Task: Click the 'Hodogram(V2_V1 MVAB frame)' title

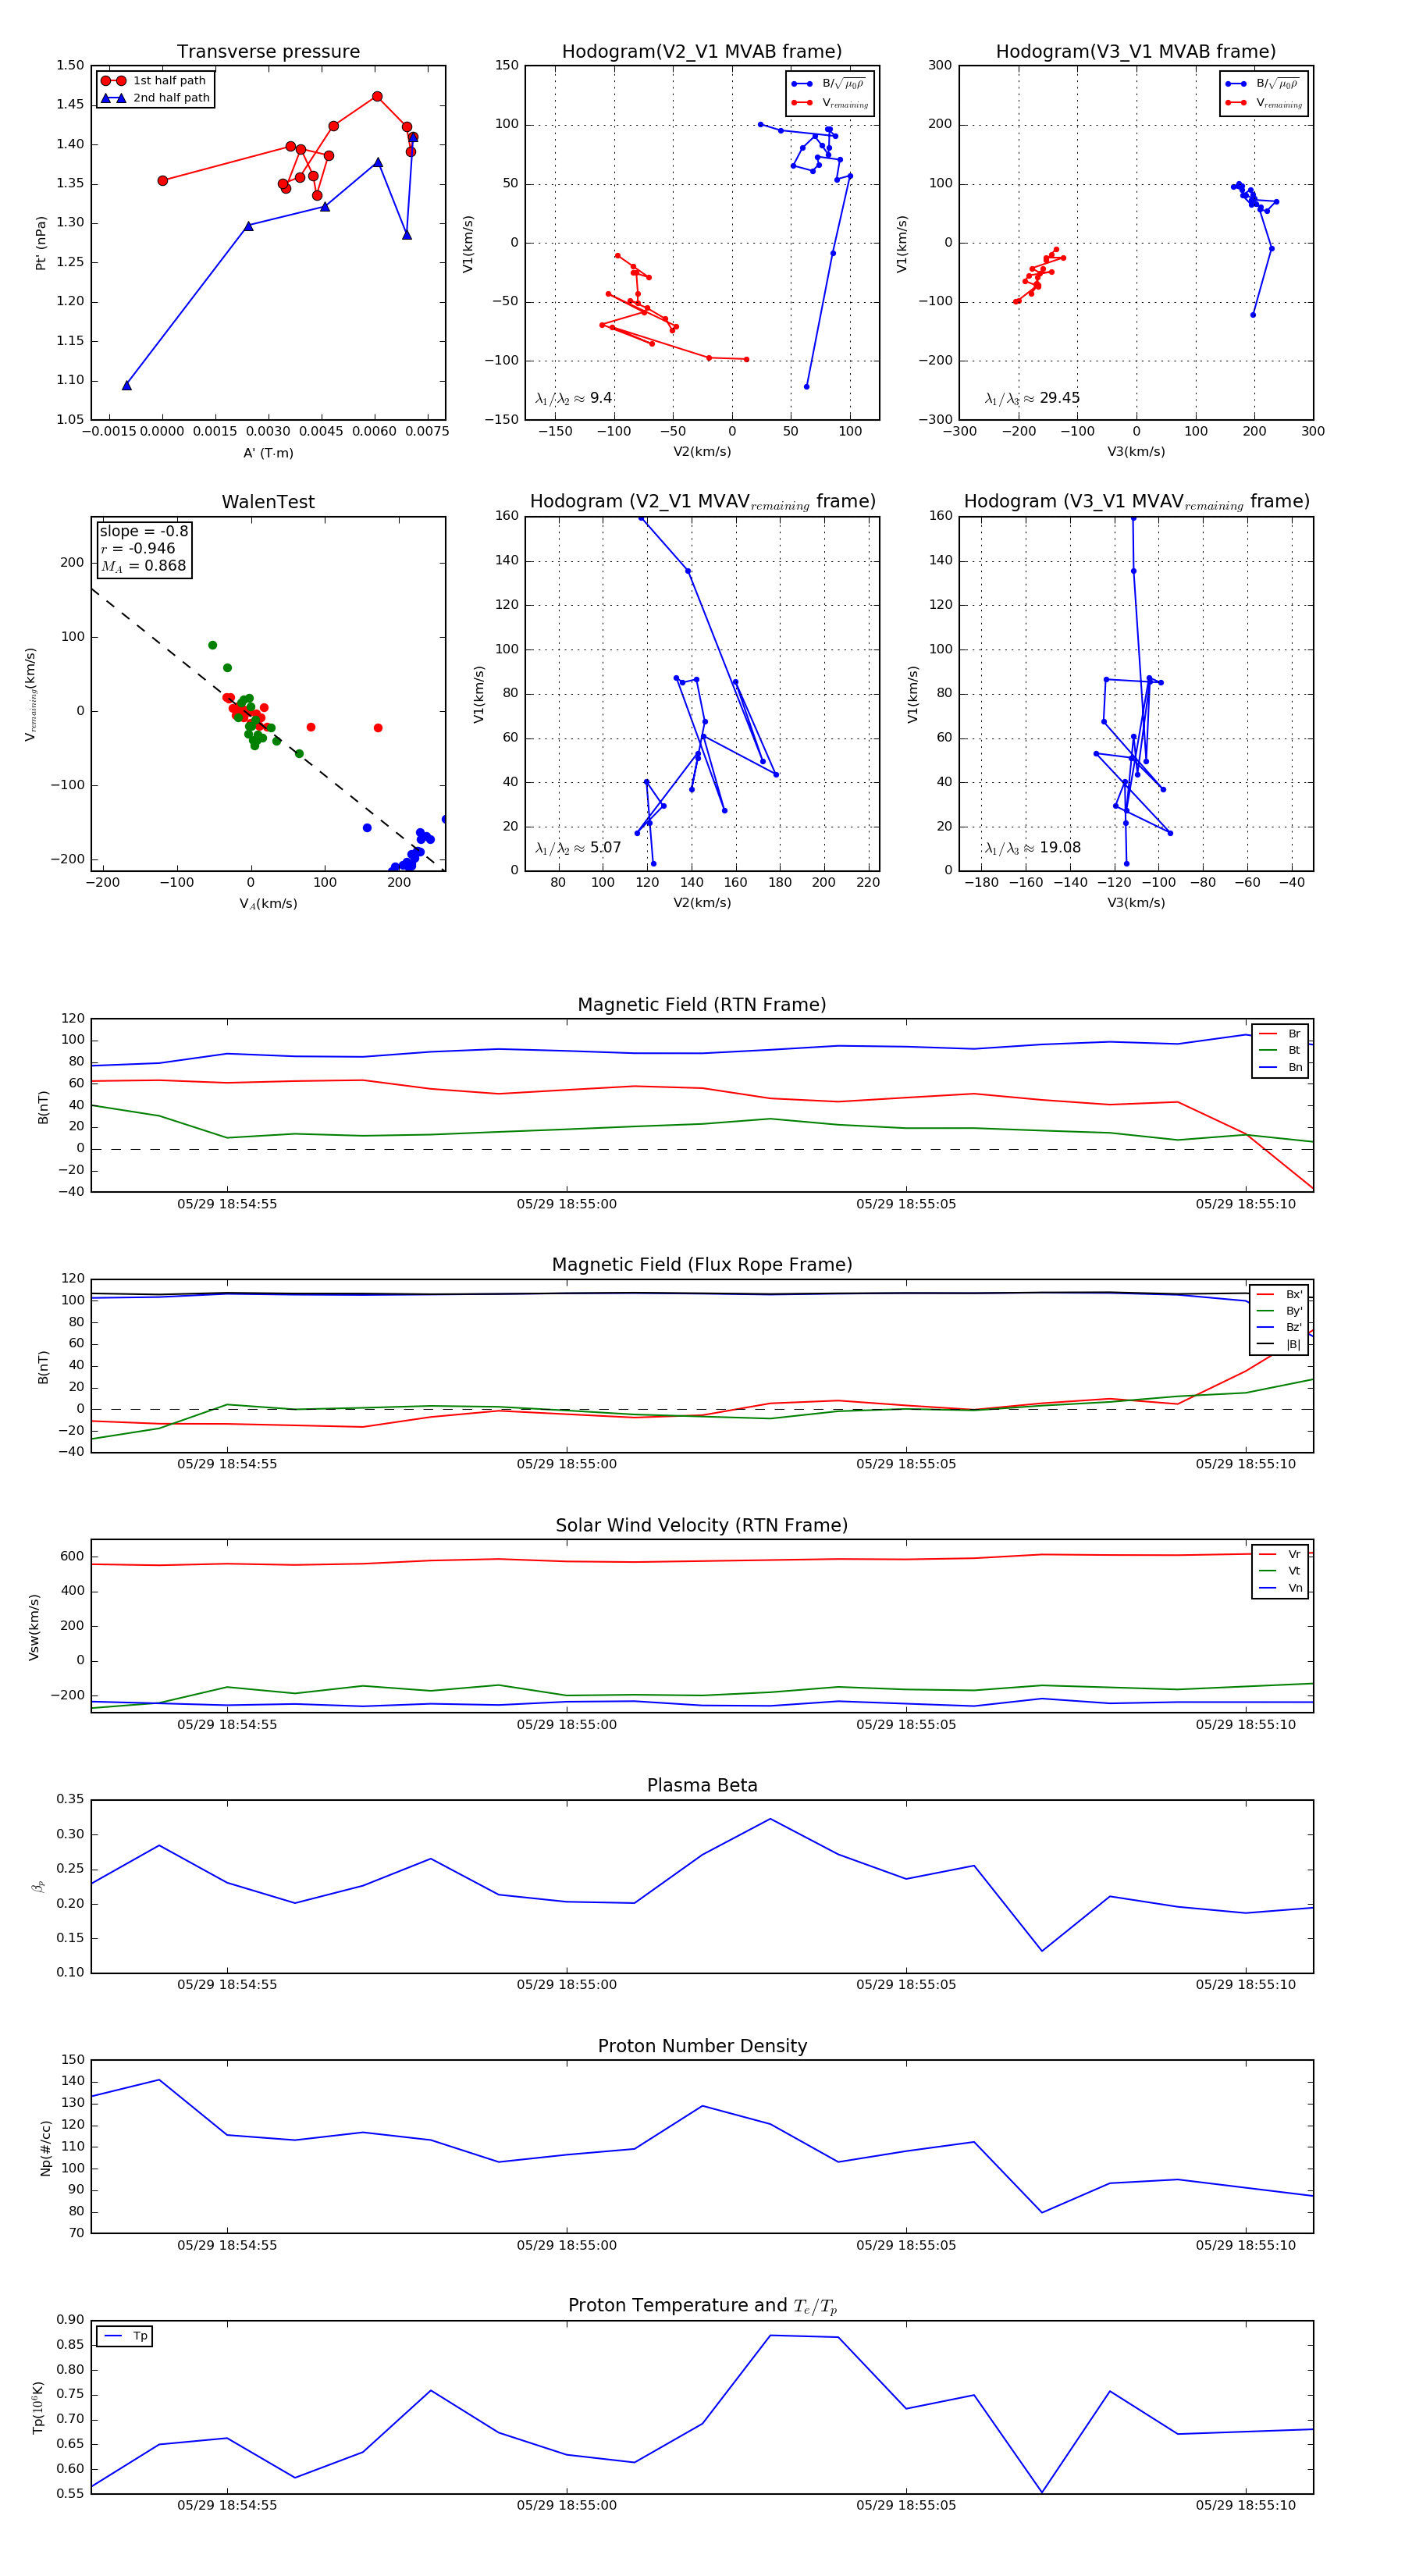Action: [x=702, y=52]
